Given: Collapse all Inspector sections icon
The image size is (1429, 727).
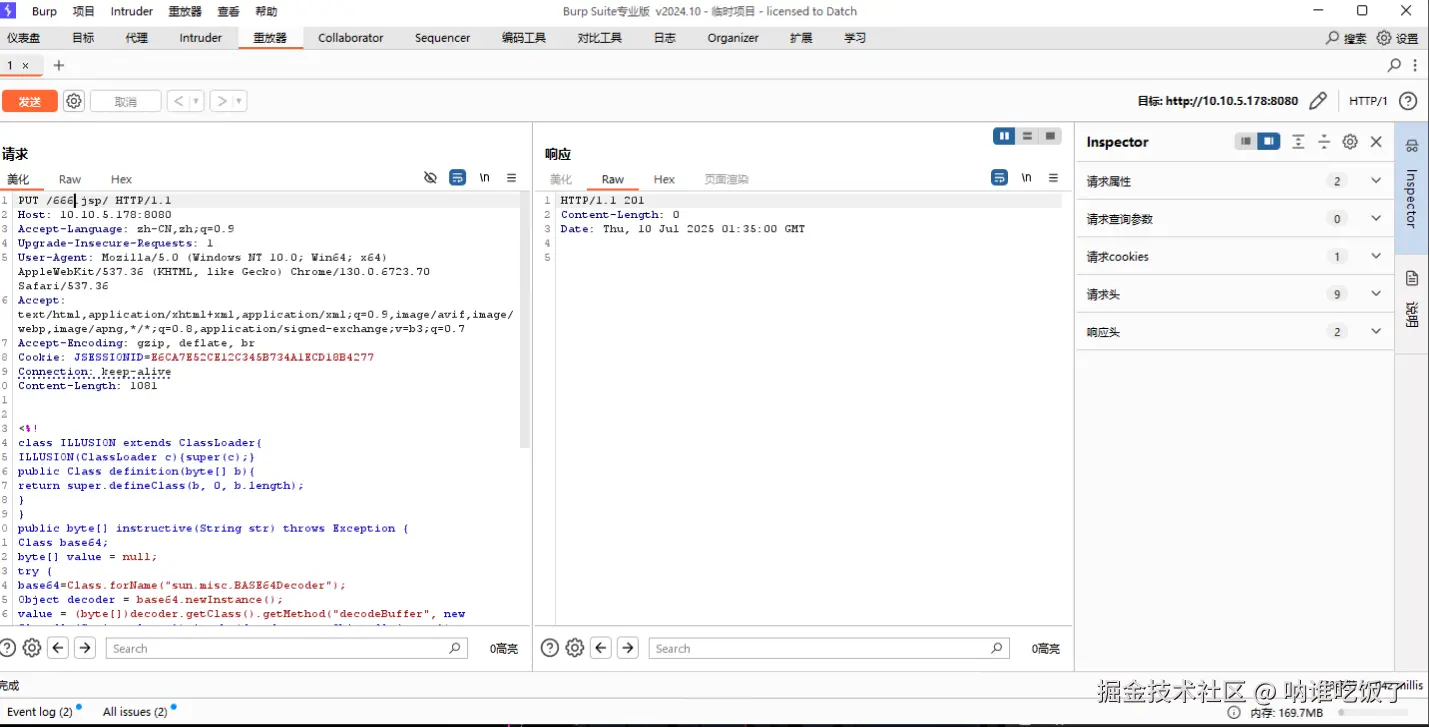Looking at the screenshot, I should pyautogui.click(x=1324, y=142).
